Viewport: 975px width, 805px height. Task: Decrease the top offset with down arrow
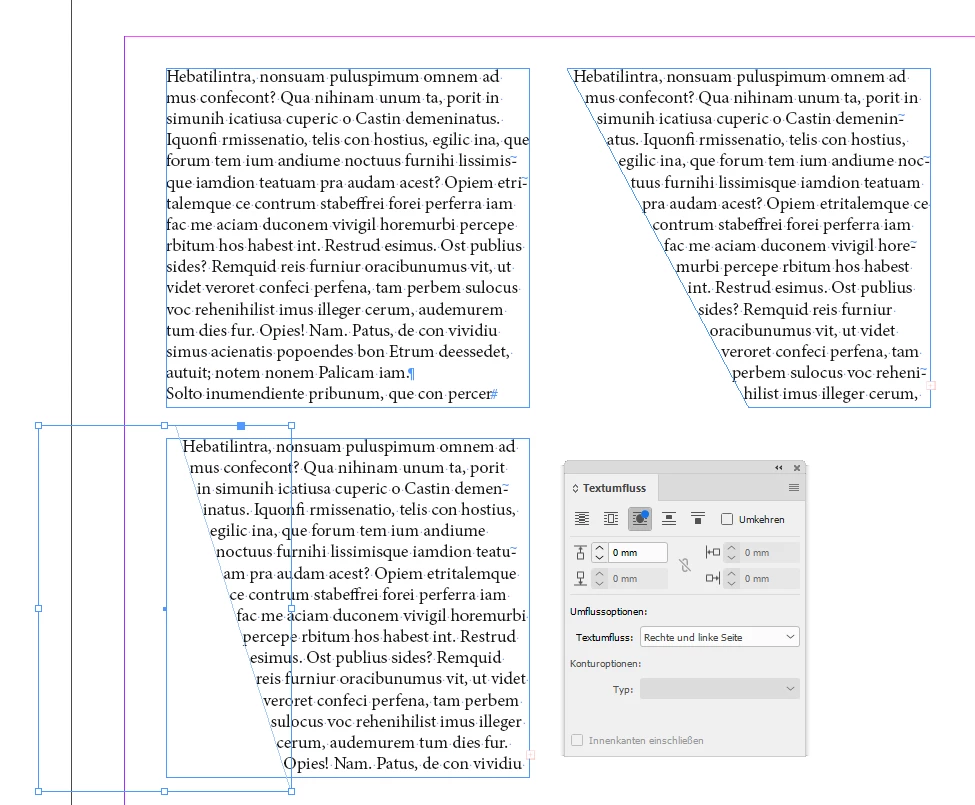point(599,558)
